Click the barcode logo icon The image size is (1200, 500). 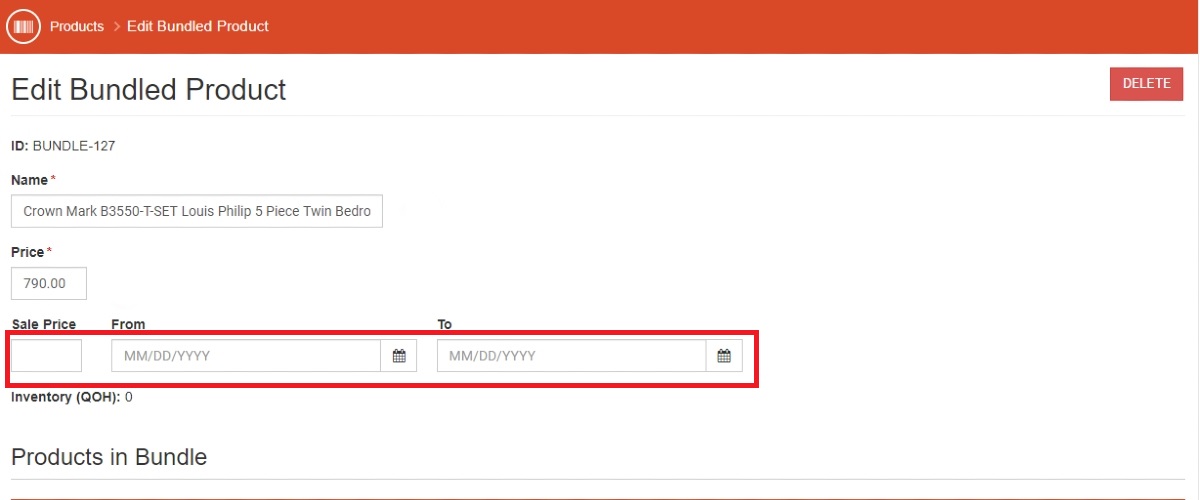click(x=23, y=27)
